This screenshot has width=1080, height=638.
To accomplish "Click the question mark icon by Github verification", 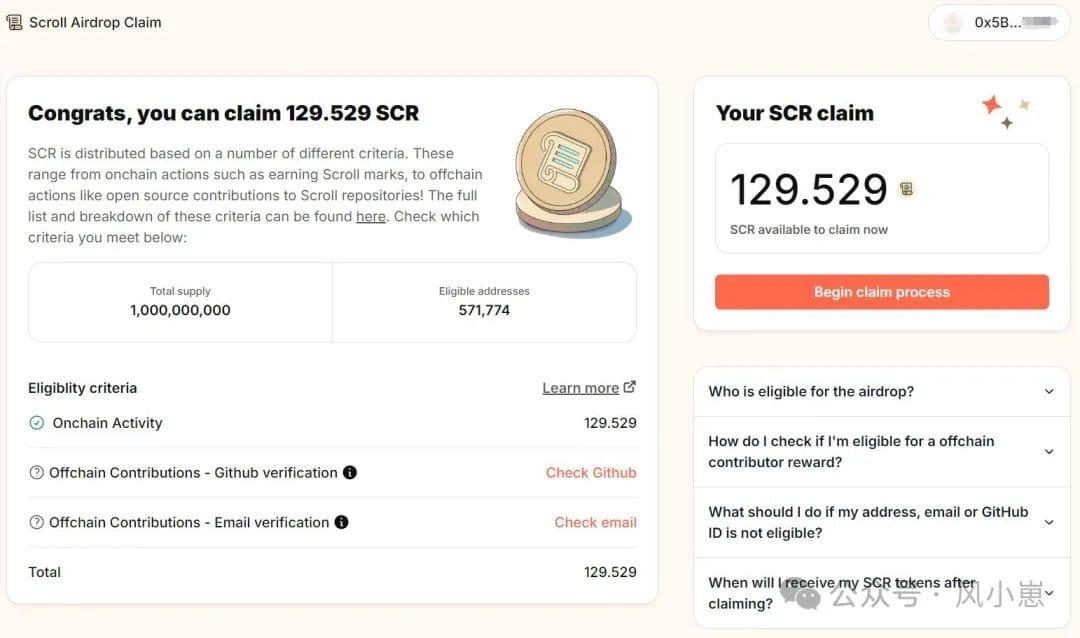I will (x=37, y=473).
